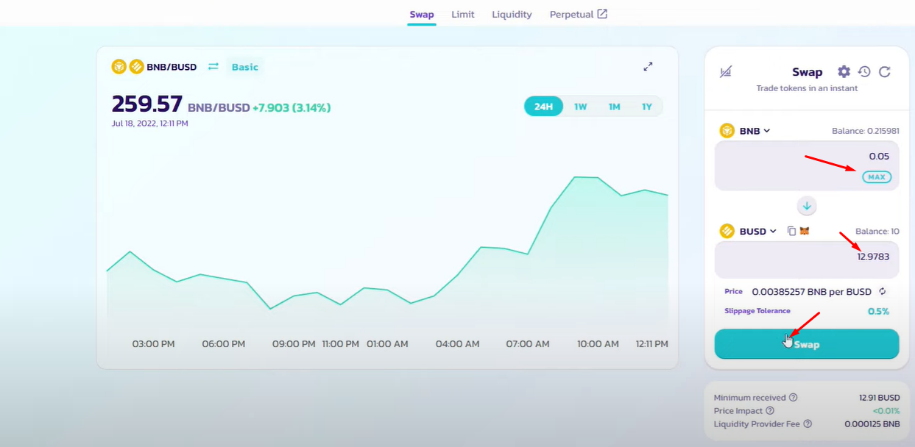
Task: Select the Swap tab at top
Action: [x=421, y=15]
